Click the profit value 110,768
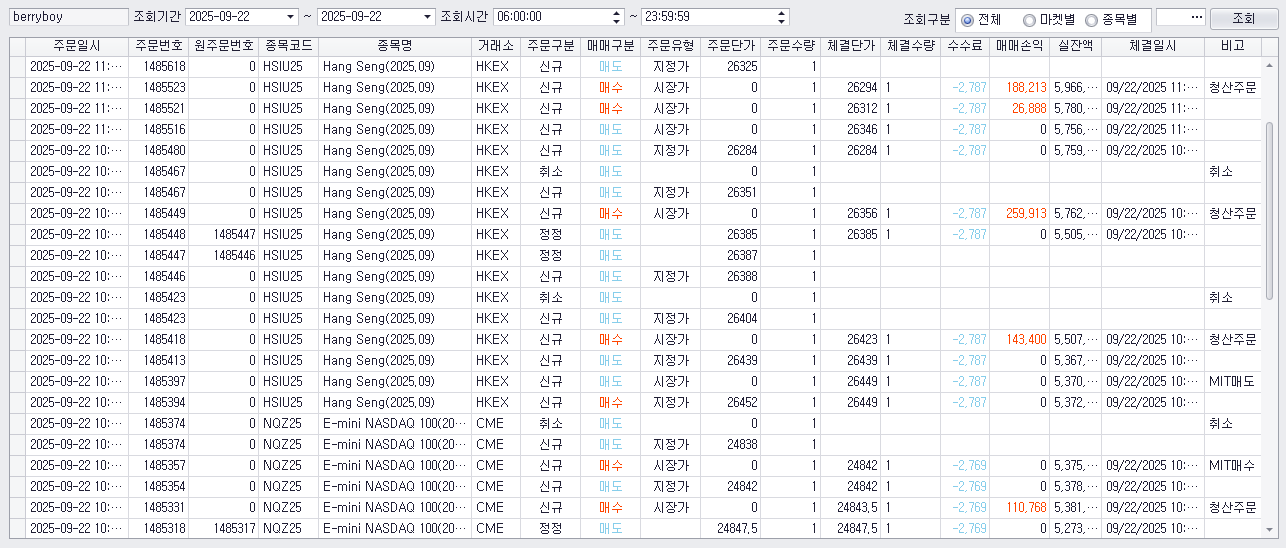The height and width of the screenshot is (548, 1286). click(1020, 507)
